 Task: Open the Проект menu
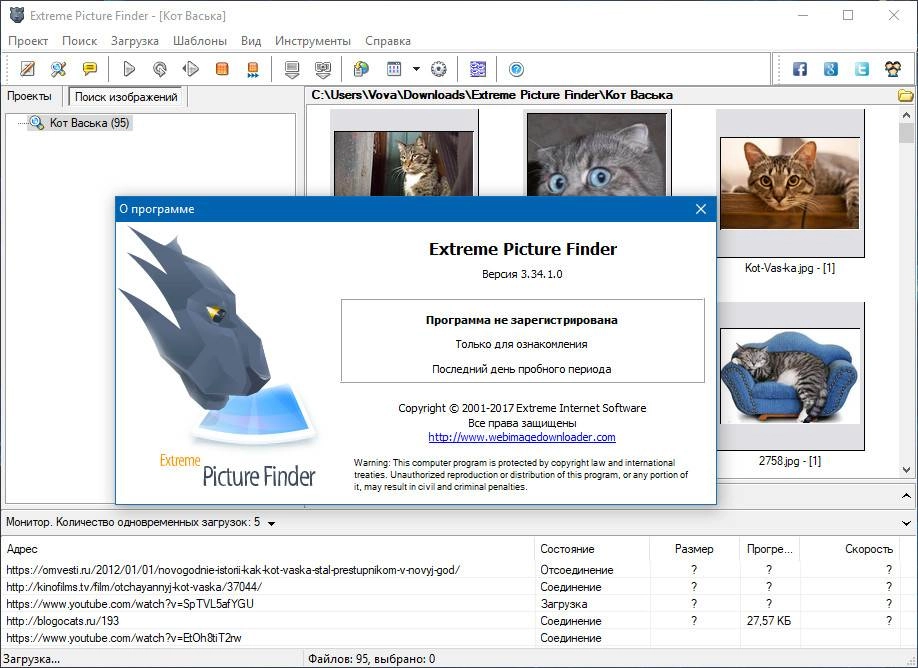tap(28, 41)
